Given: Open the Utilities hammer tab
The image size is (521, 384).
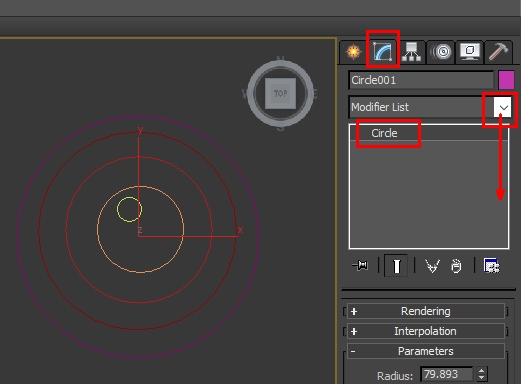Looking at the screenshot, I should [498, 52].
